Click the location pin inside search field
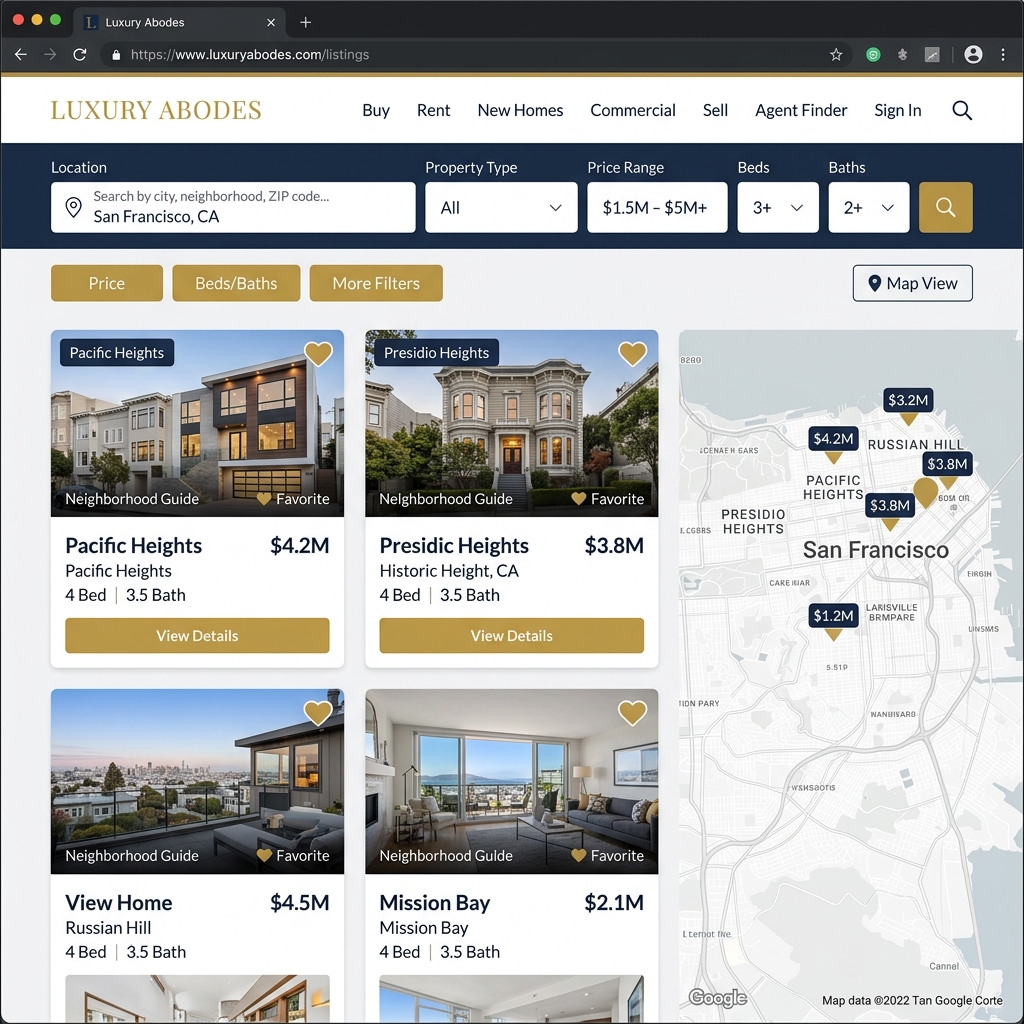 (x=74, y=207)
